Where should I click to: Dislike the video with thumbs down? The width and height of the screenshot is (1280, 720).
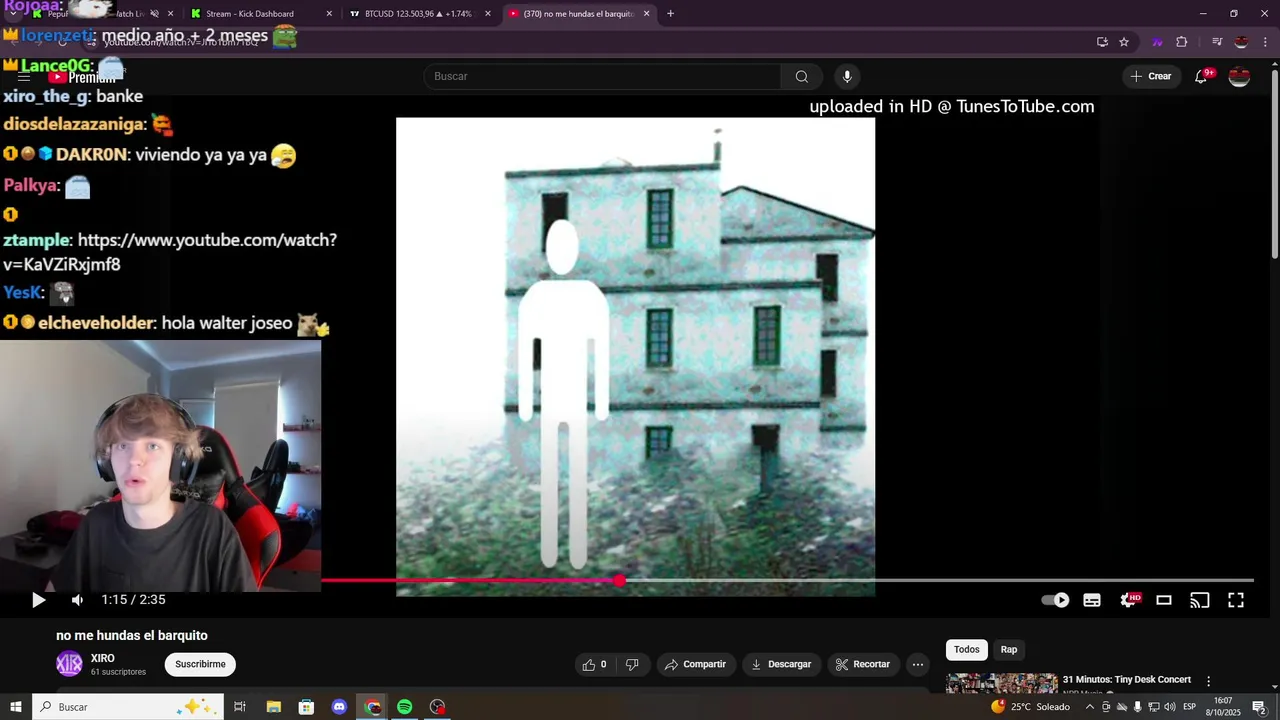pos(632,664)
